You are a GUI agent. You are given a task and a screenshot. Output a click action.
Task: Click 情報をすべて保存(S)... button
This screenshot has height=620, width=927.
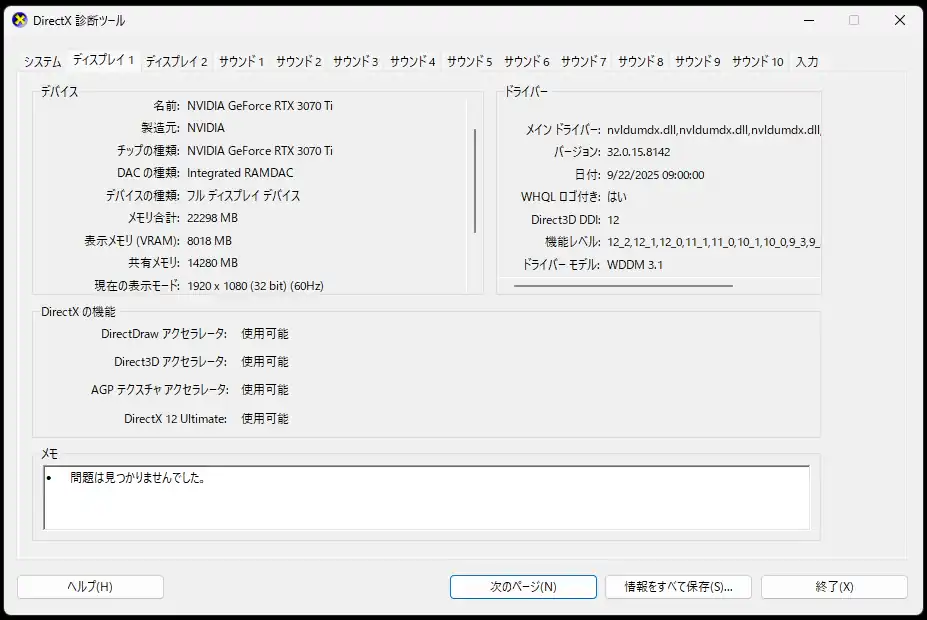[679, 587]
